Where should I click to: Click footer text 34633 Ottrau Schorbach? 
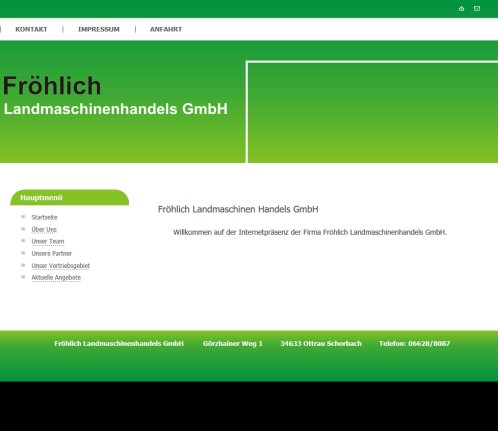(321, 344)
